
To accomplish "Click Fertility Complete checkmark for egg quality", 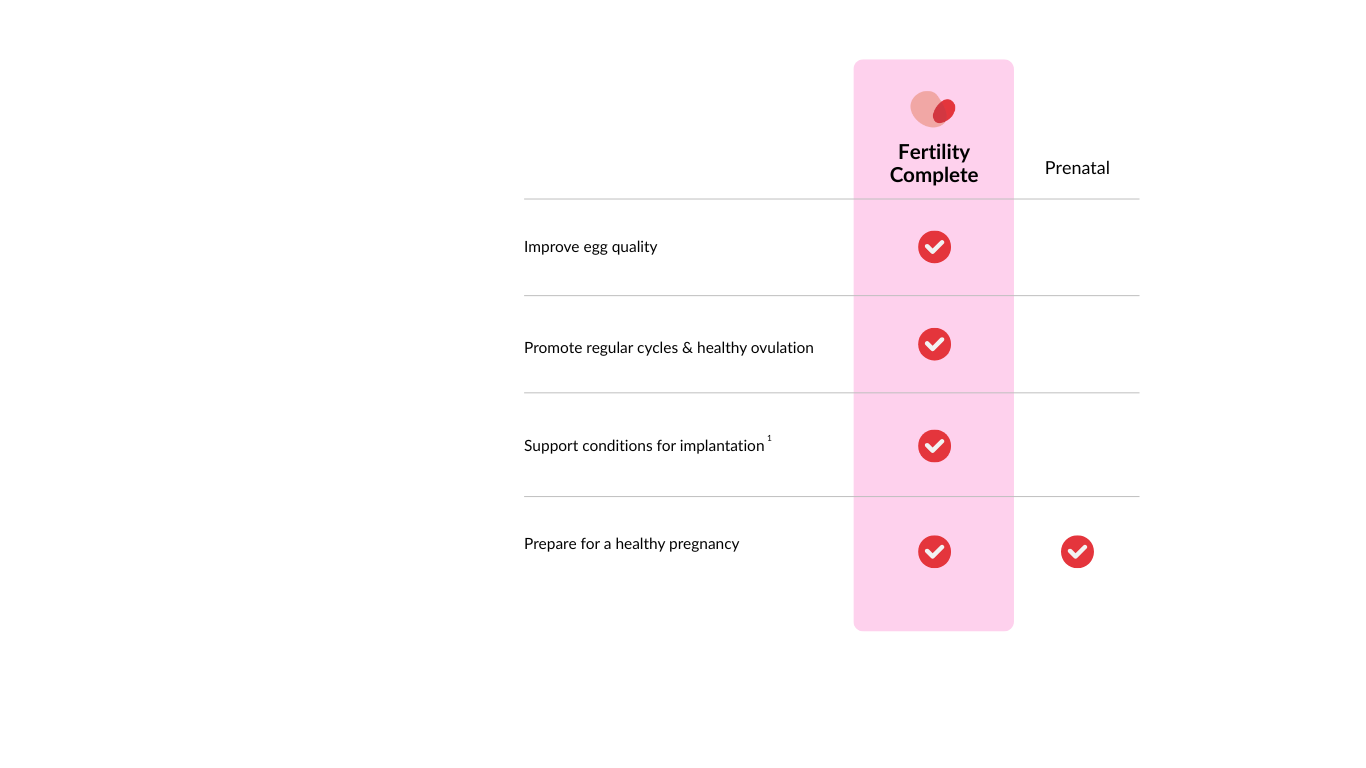I will [x=934, y=247].
